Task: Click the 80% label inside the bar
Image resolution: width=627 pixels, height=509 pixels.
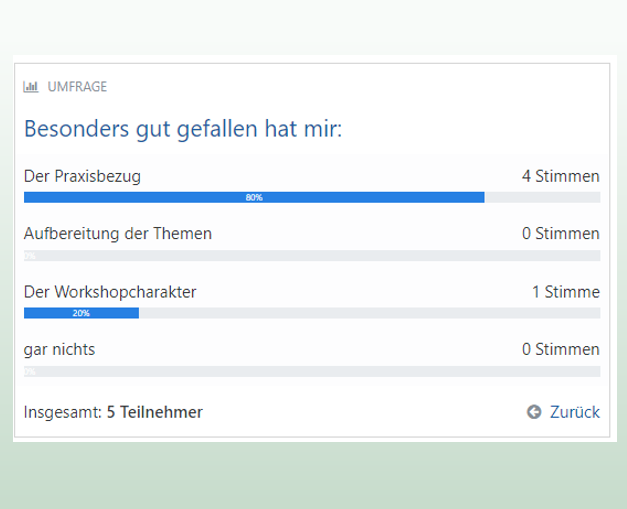Action: click(x=254, y=198)
